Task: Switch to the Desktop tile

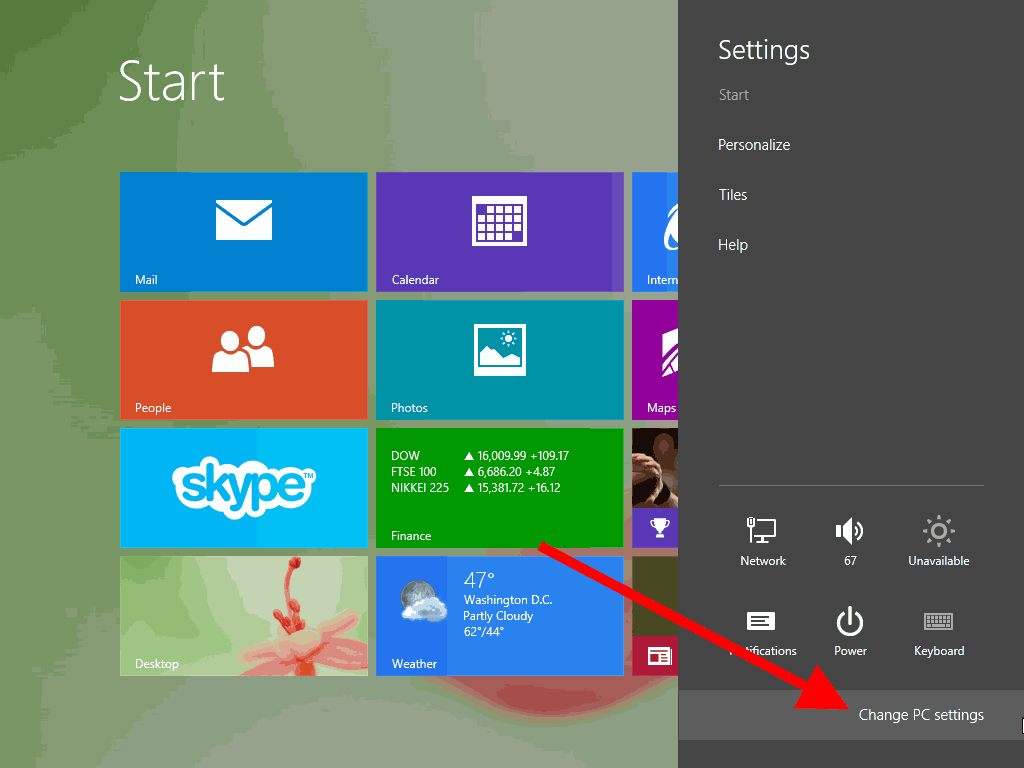Action: 244,616
